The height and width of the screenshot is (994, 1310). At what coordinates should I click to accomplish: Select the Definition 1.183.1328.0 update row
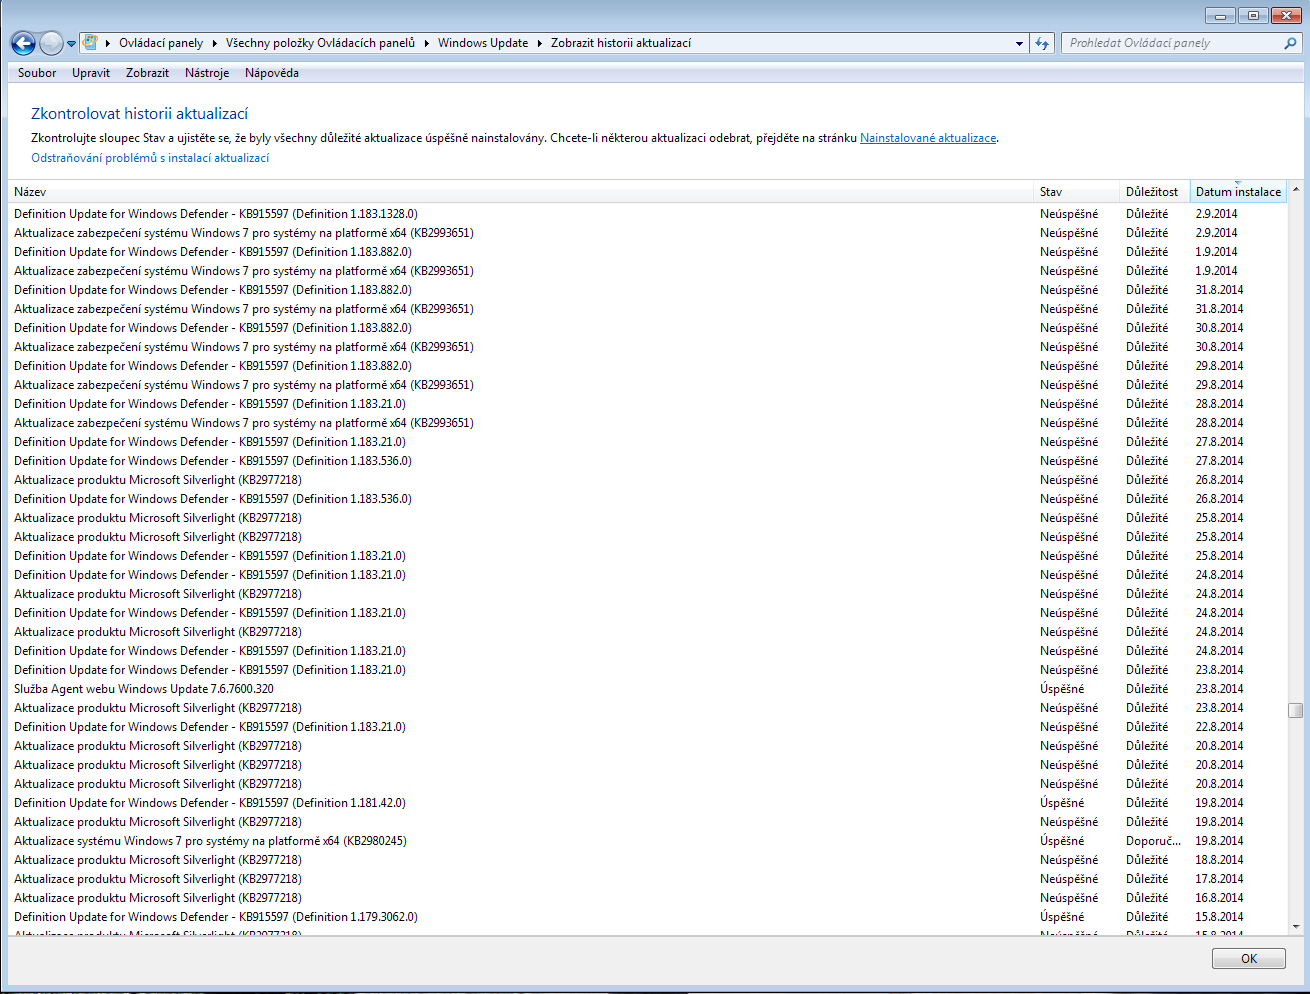[648, 214]
